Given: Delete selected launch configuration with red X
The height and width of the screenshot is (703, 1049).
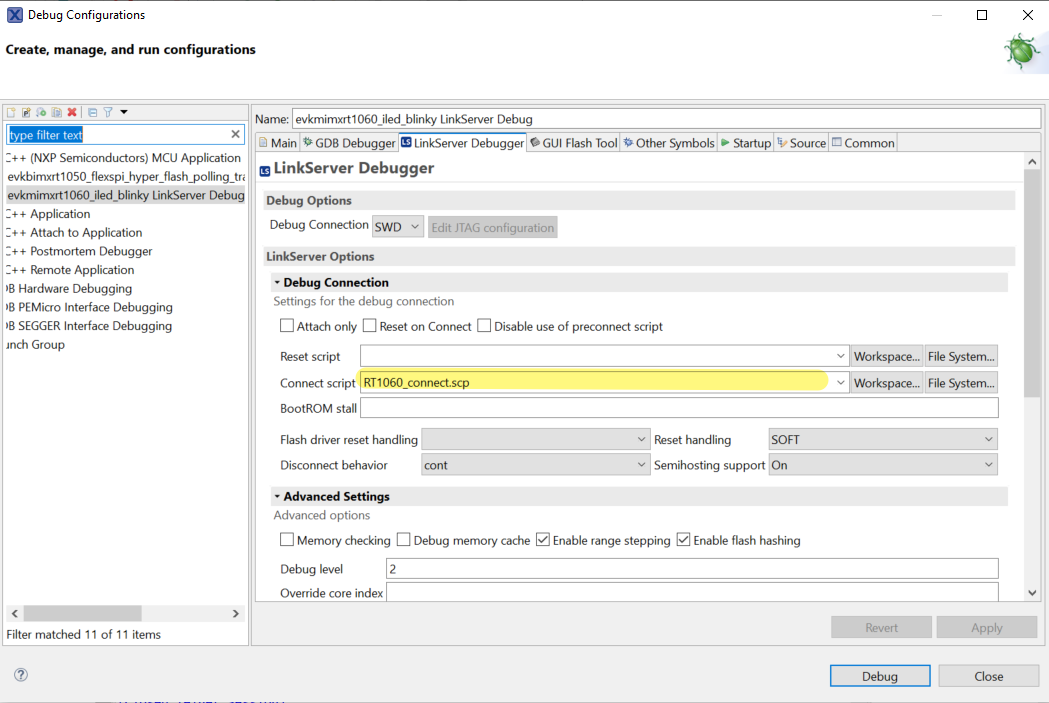Looking at the screenshot, I should tap(72, 112).
